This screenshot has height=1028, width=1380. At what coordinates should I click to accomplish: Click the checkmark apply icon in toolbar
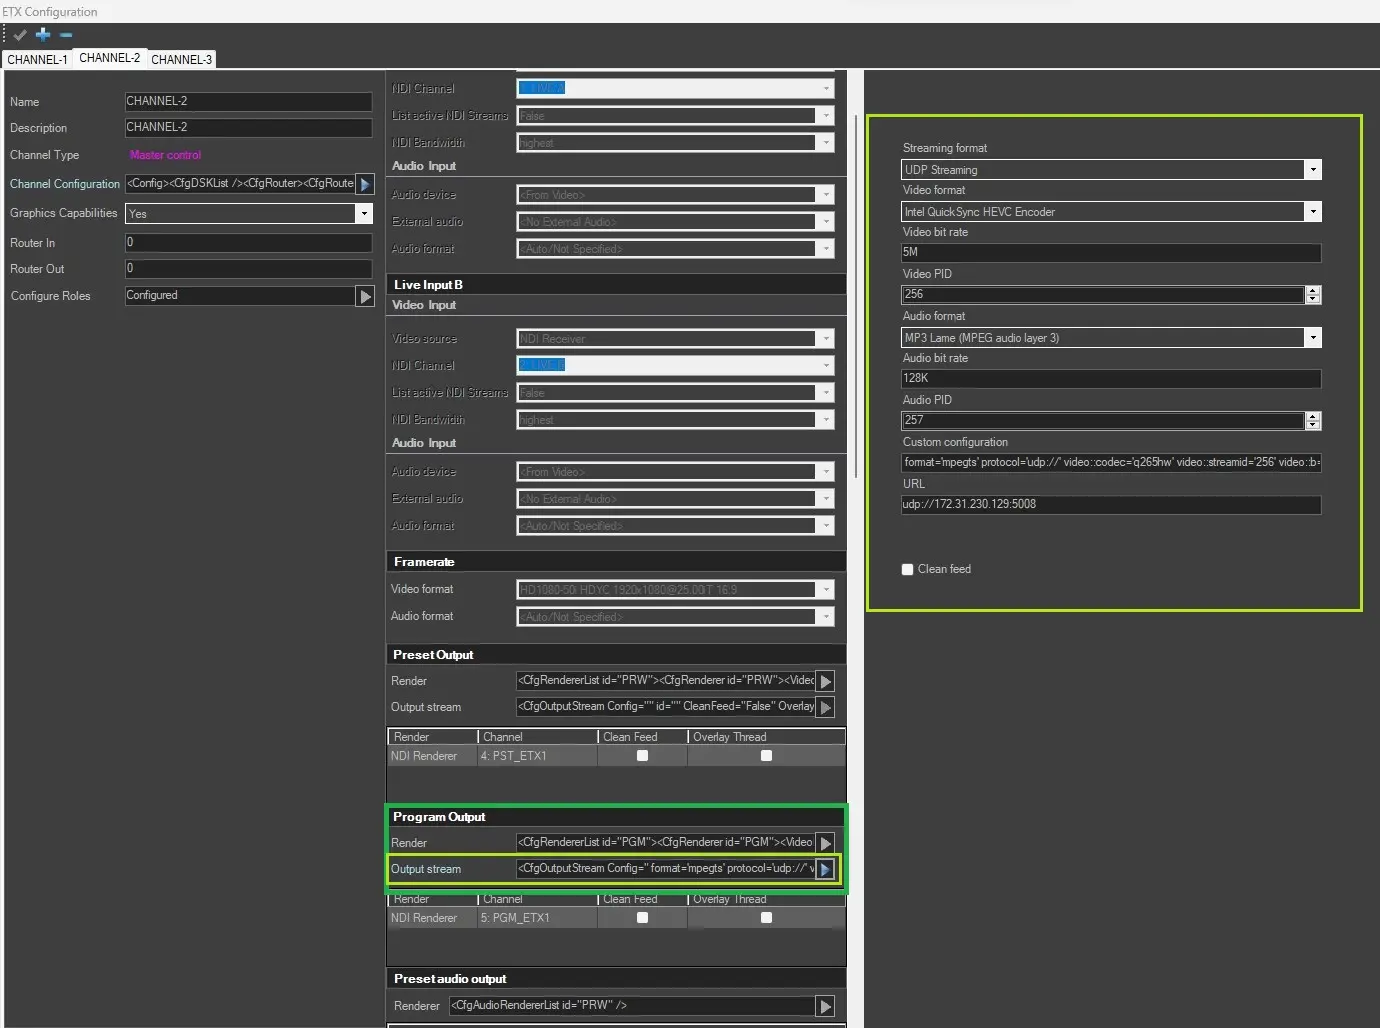point(20,35)
